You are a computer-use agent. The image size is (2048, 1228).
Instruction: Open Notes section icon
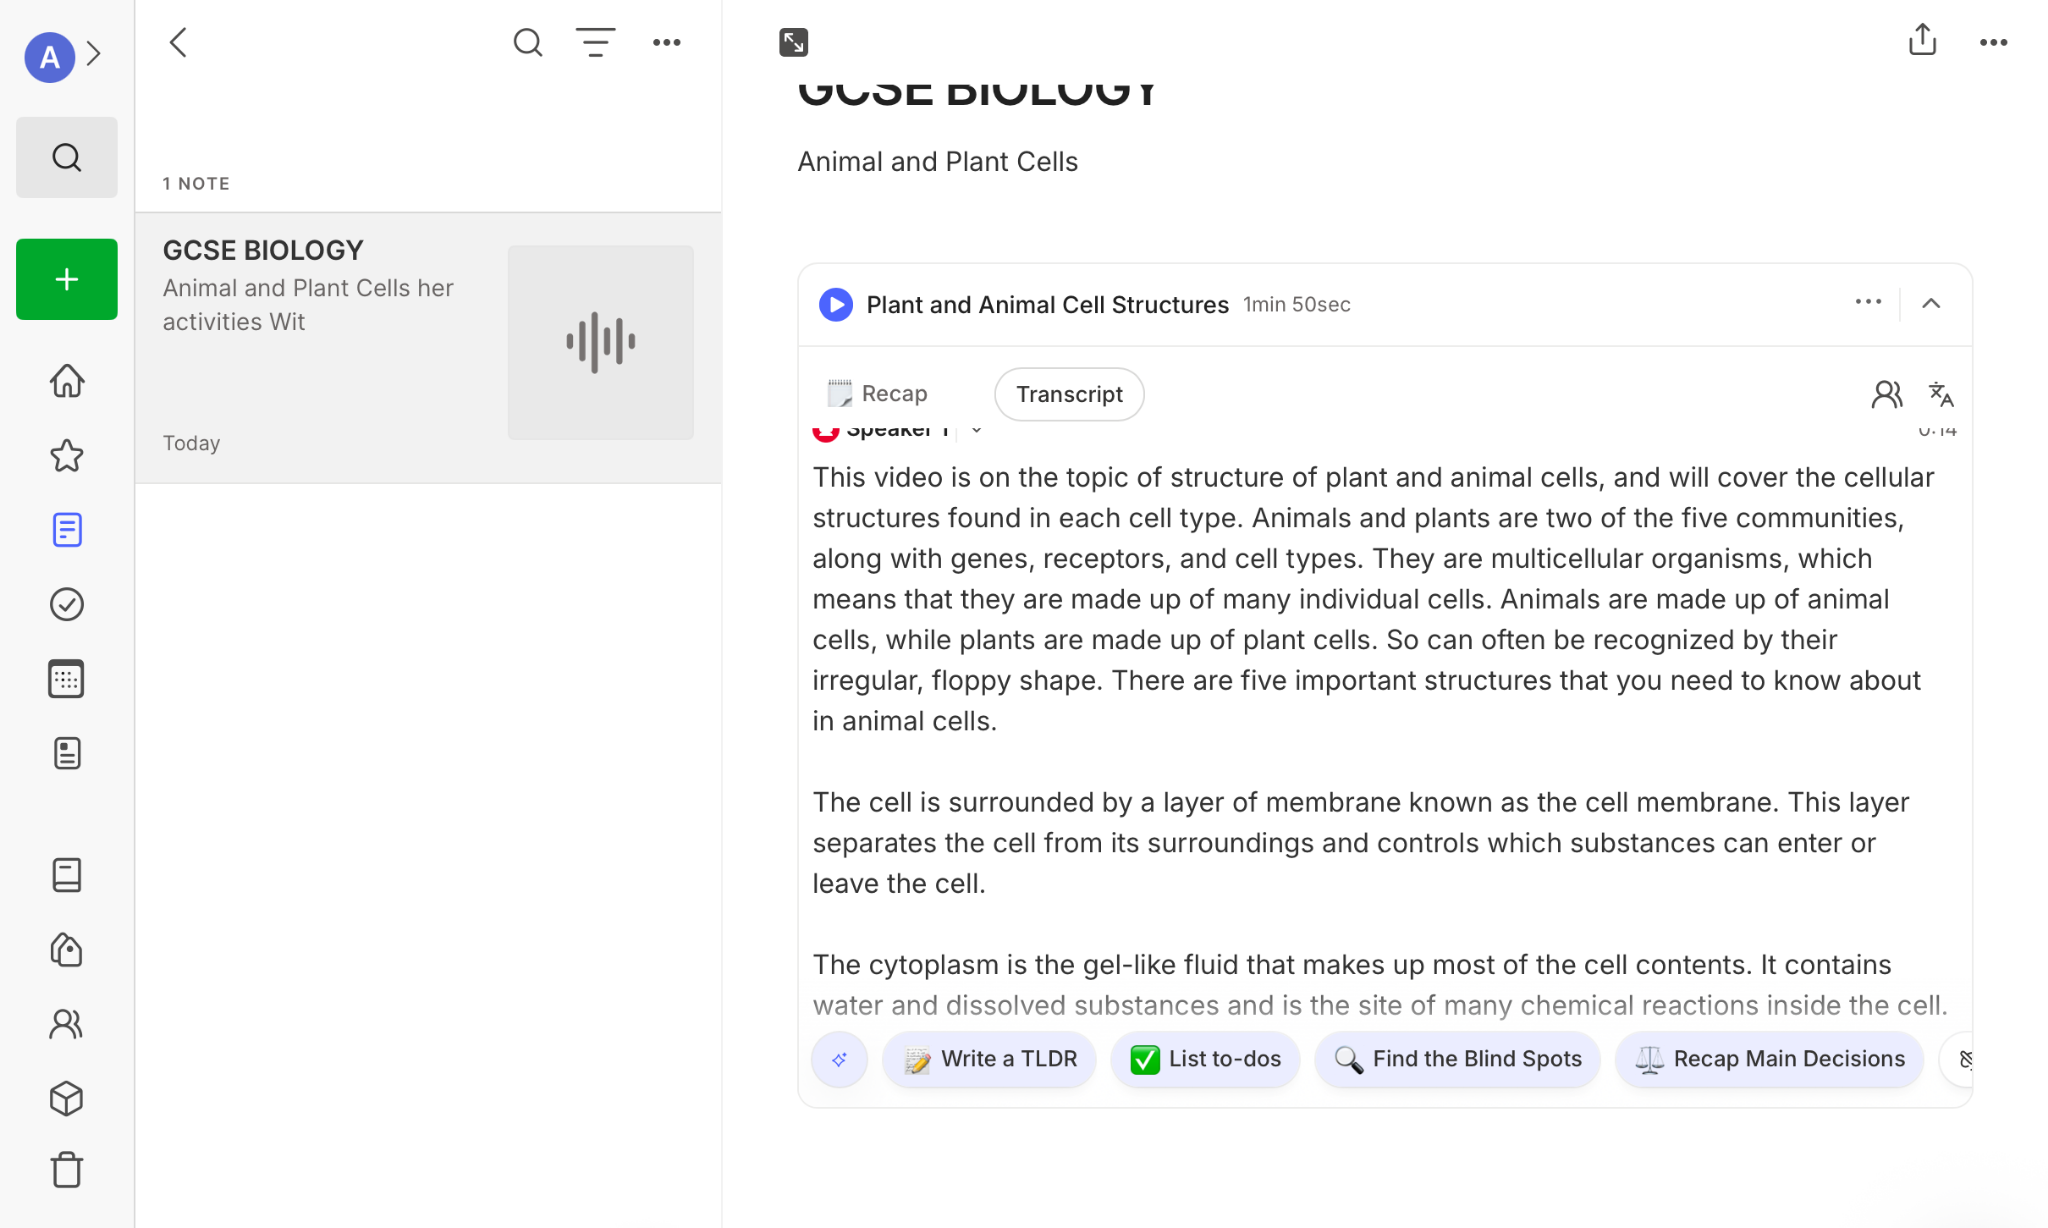[67, 530]
